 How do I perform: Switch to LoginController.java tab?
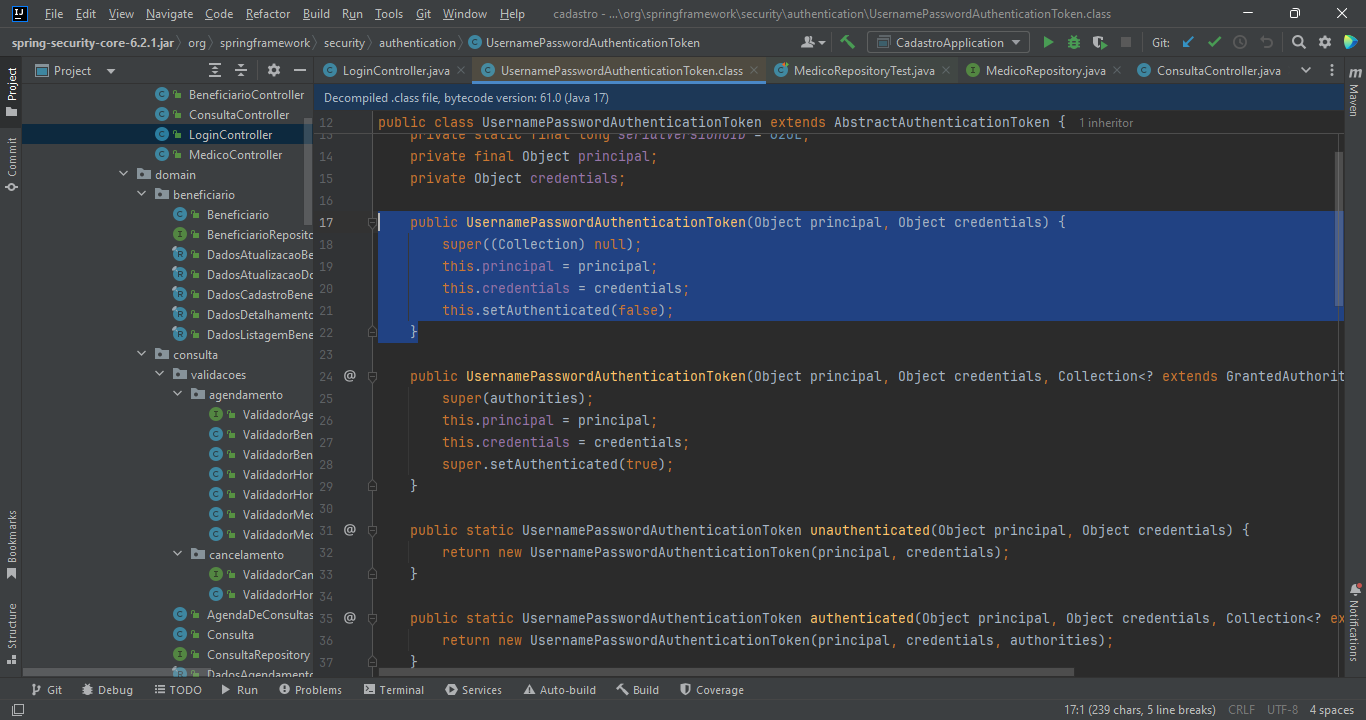(395, 70)
